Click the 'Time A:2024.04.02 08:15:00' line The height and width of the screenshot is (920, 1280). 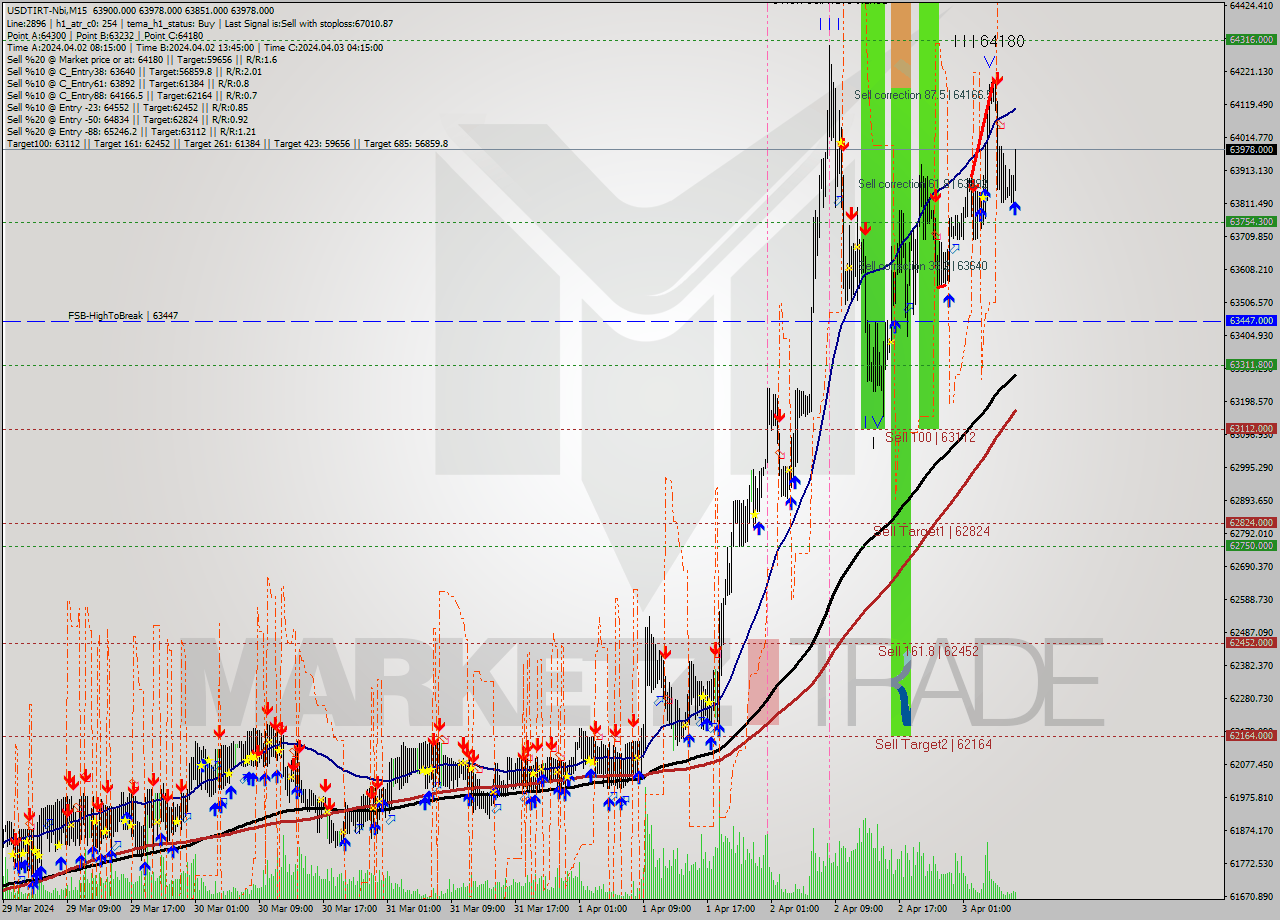tap(194, 47)
